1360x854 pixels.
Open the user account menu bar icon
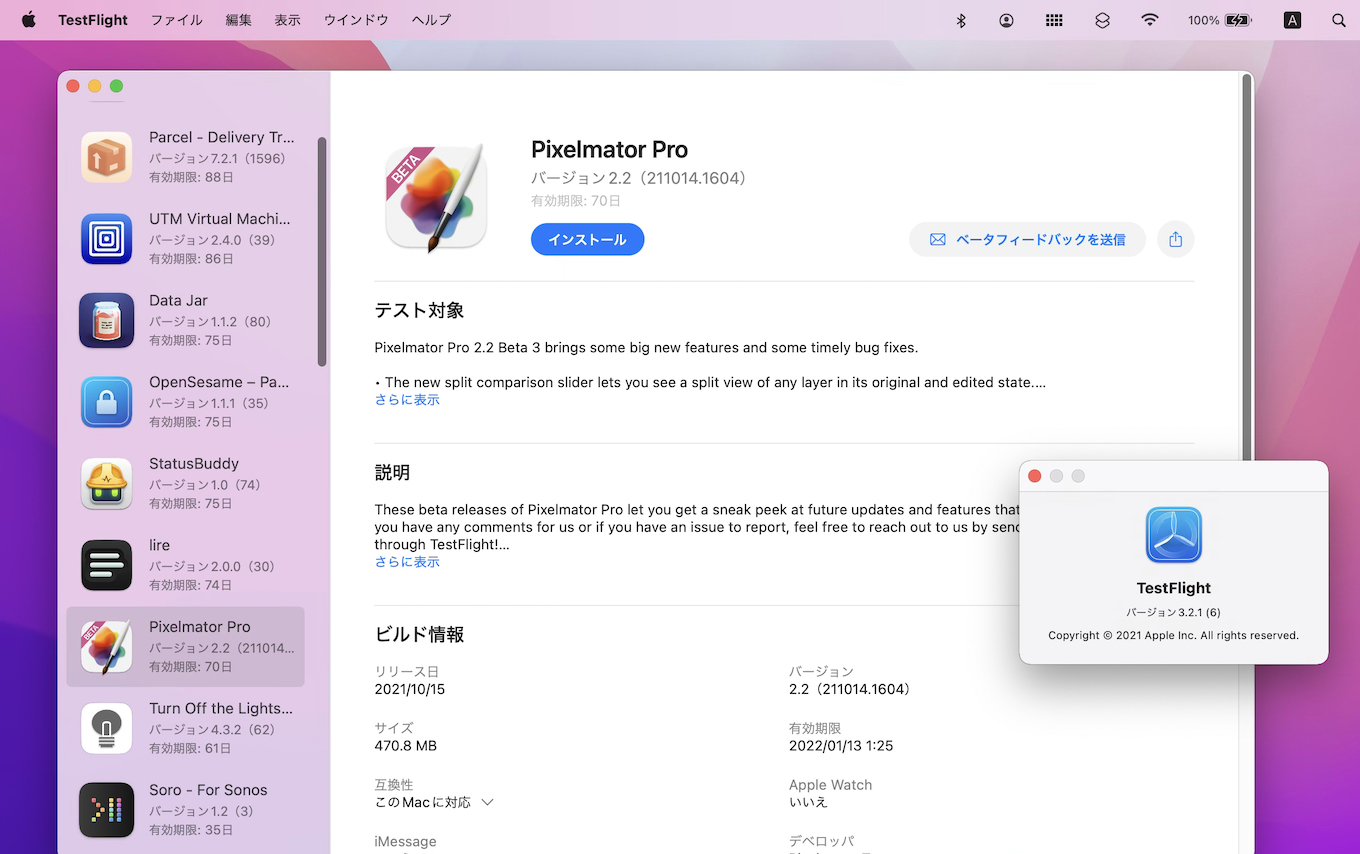(x=1006, y=20)
